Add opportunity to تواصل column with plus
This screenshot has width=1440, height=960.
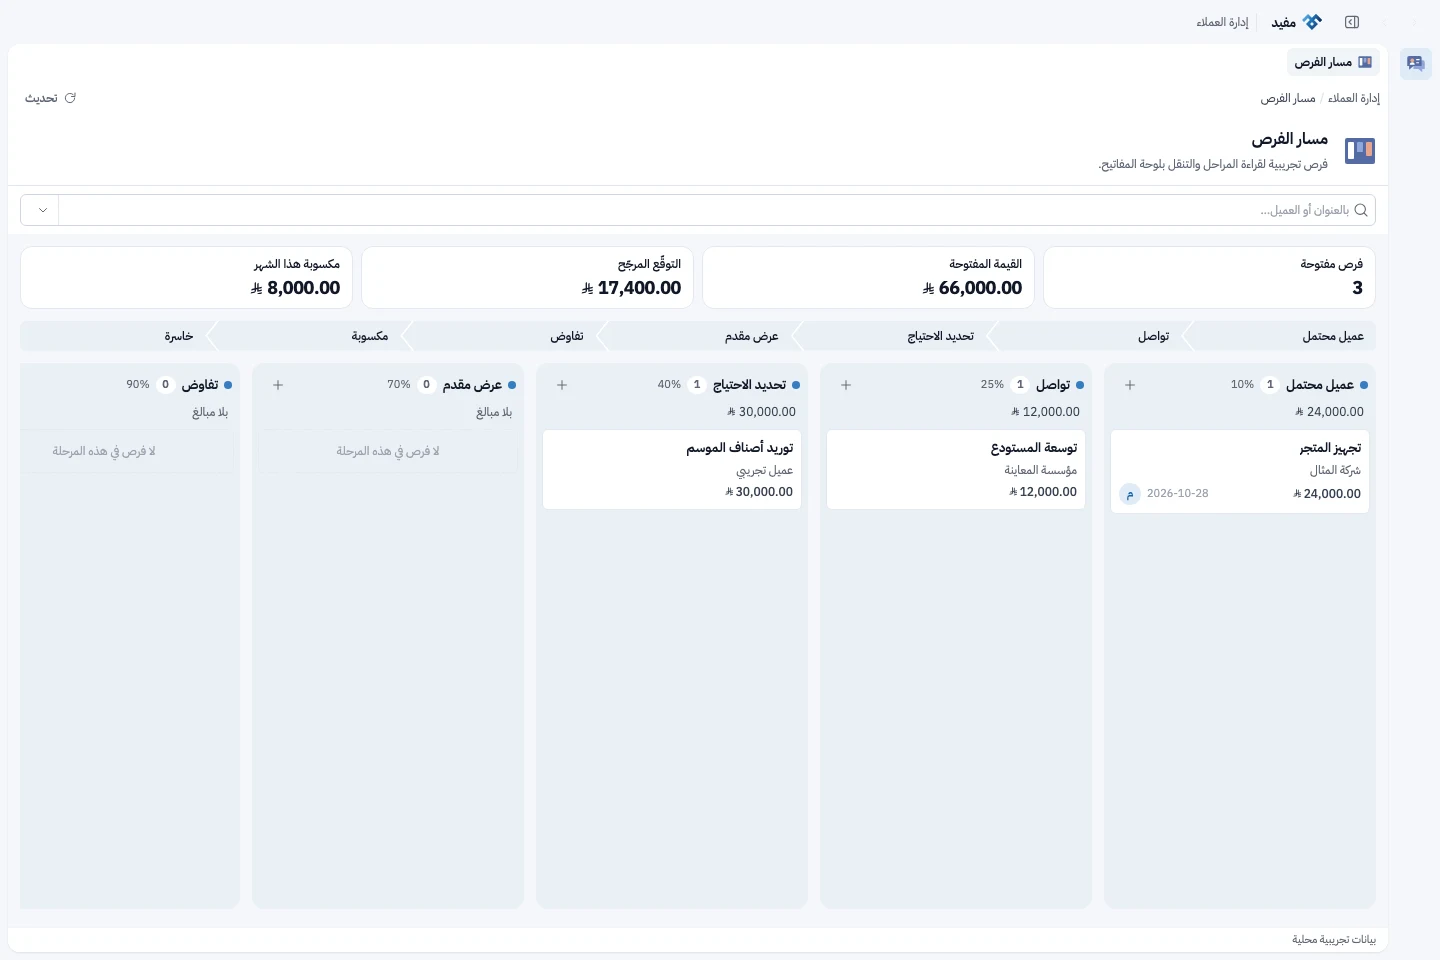(x=846, y=385)
